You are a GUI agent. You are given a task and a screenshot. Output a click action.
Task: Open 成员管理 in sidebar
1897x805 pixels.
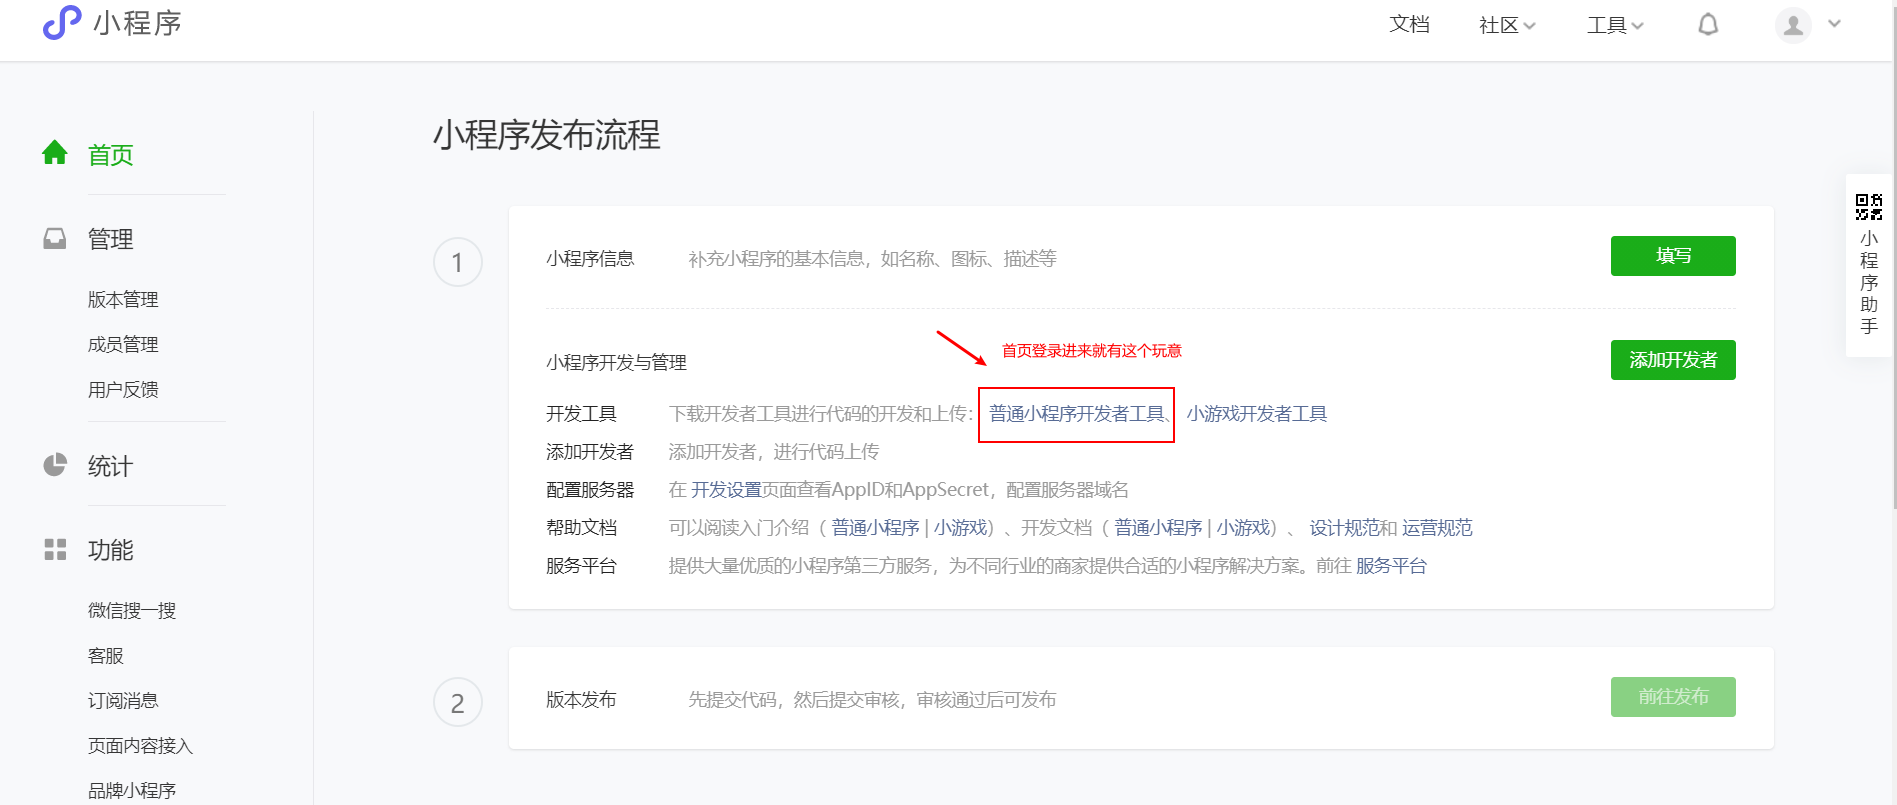point(123,344)
